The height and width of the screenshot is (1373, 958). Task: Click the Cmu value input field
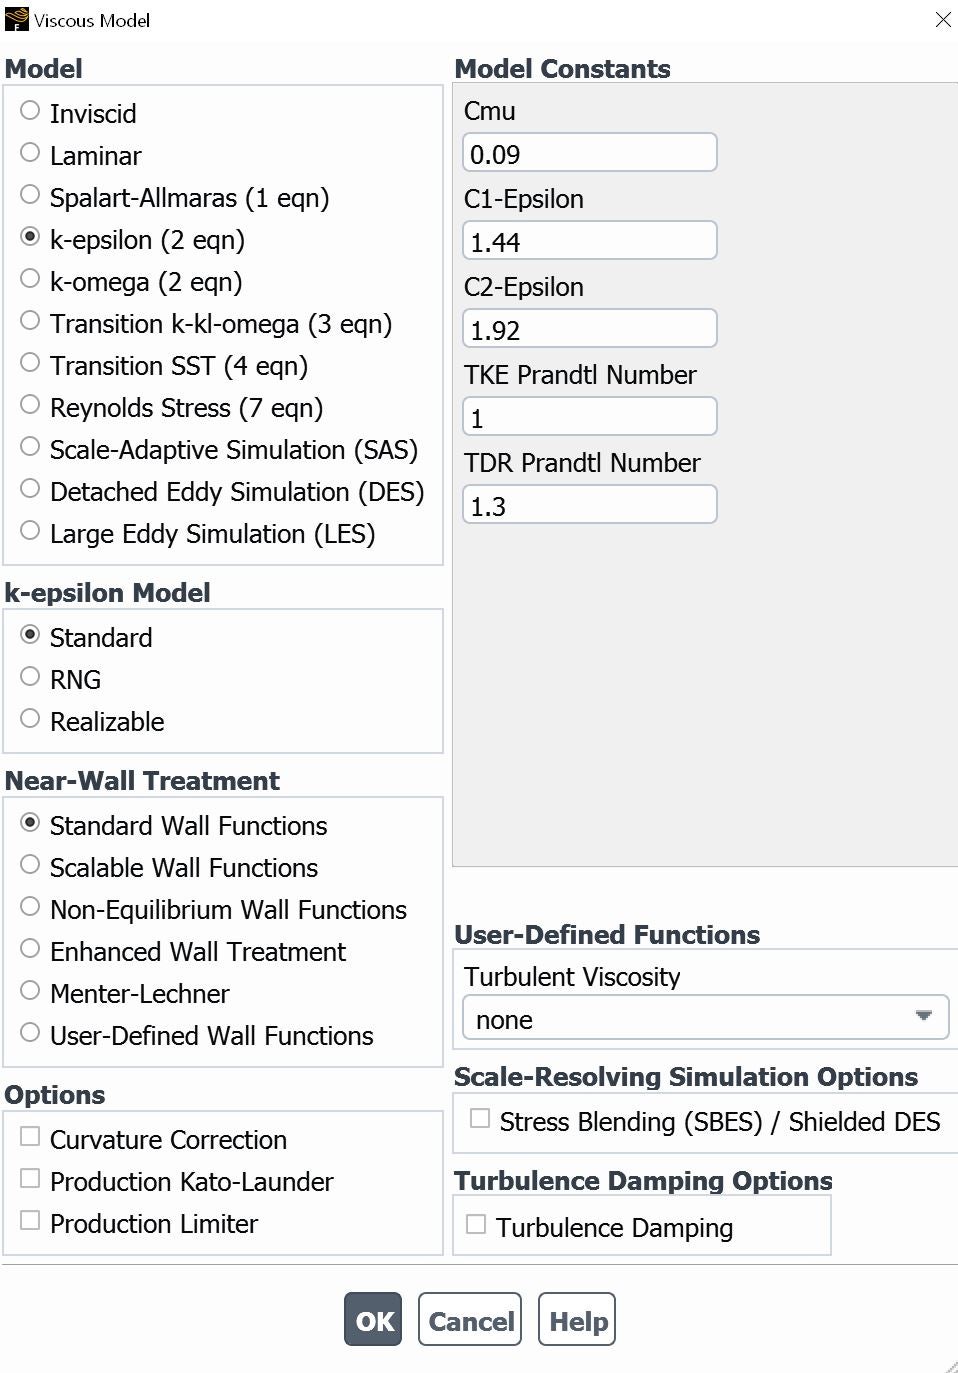(589, 153)
